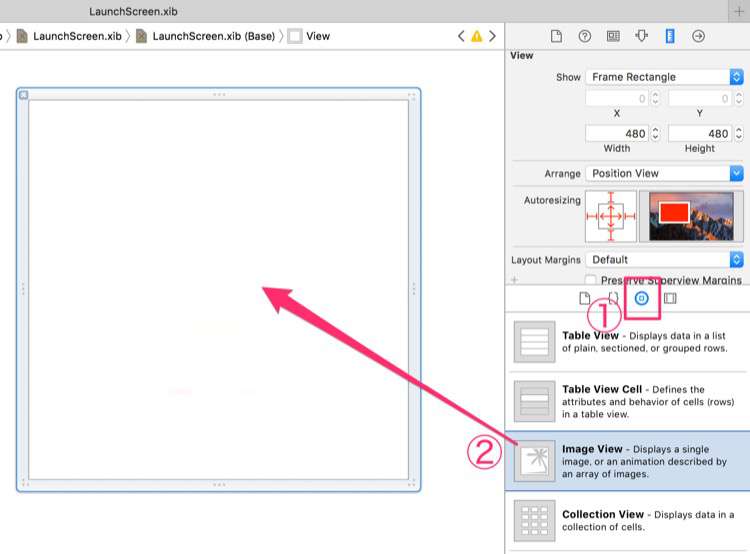The image size is (750, 554).
Task: Select the Table View Cell description
Action: click(648, 401)
